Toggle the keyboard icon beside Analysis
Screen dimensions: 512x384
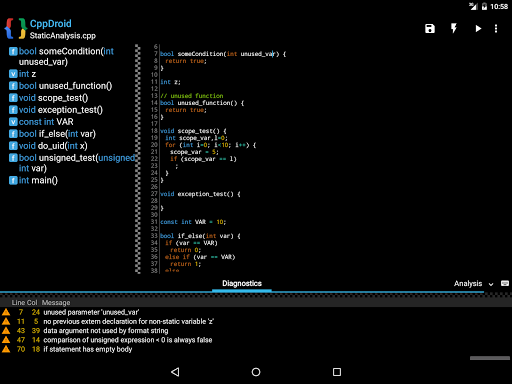point(505,283)
